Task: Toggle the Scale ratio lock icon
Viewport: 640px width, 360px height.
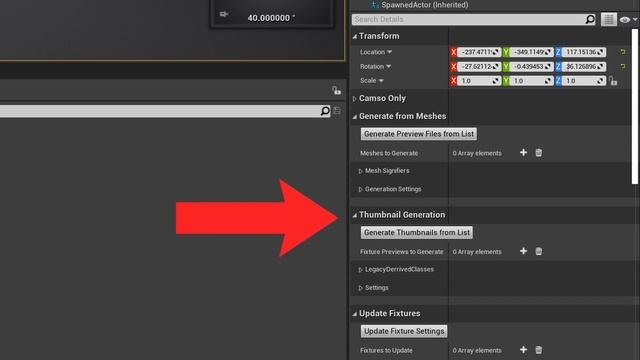Action: (x=613, y=81)
